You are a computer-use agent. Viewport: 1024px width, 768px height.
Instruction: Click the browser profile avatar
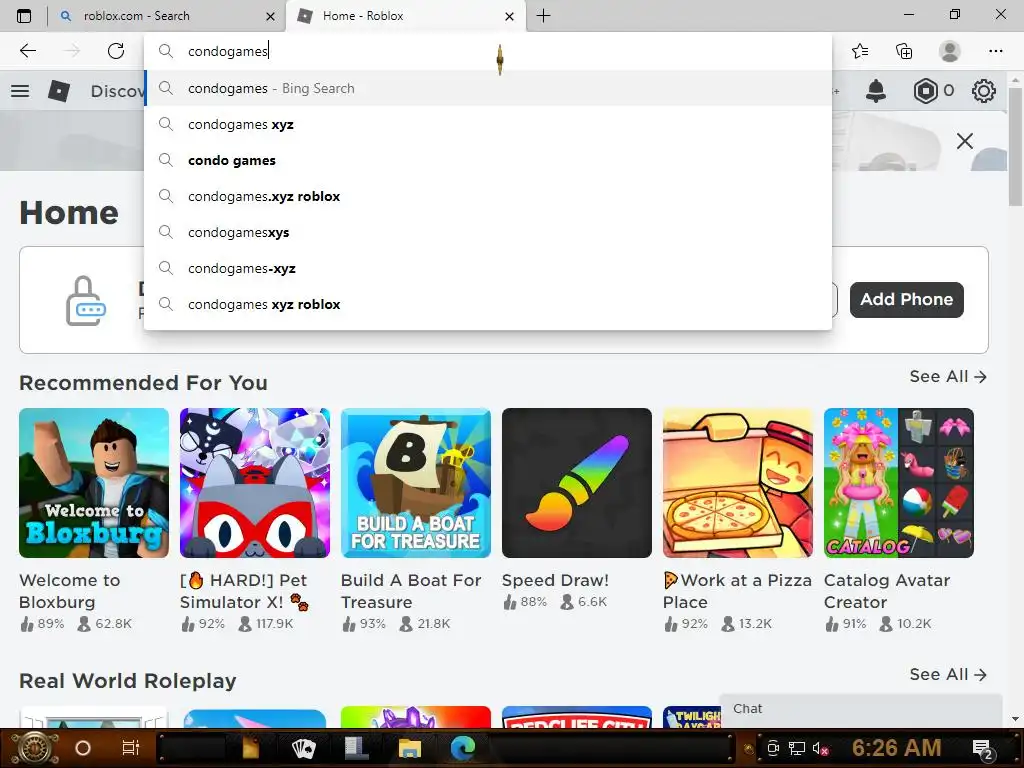tap(949, 51)
